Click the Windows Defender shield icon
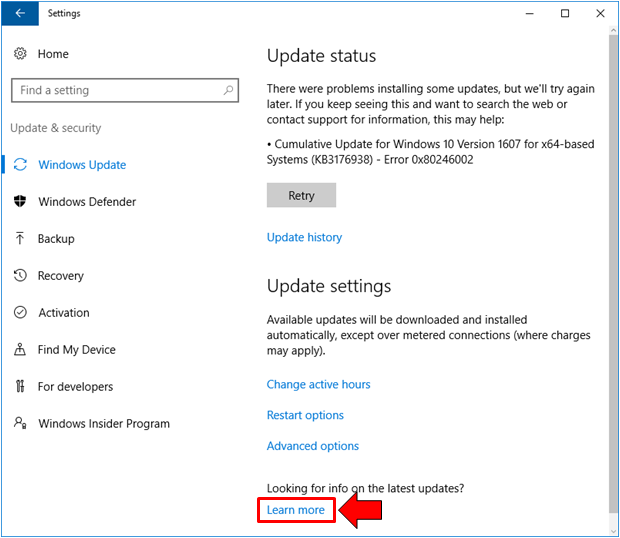The height and width of the screenshot is (538, 620). (20, 201)
